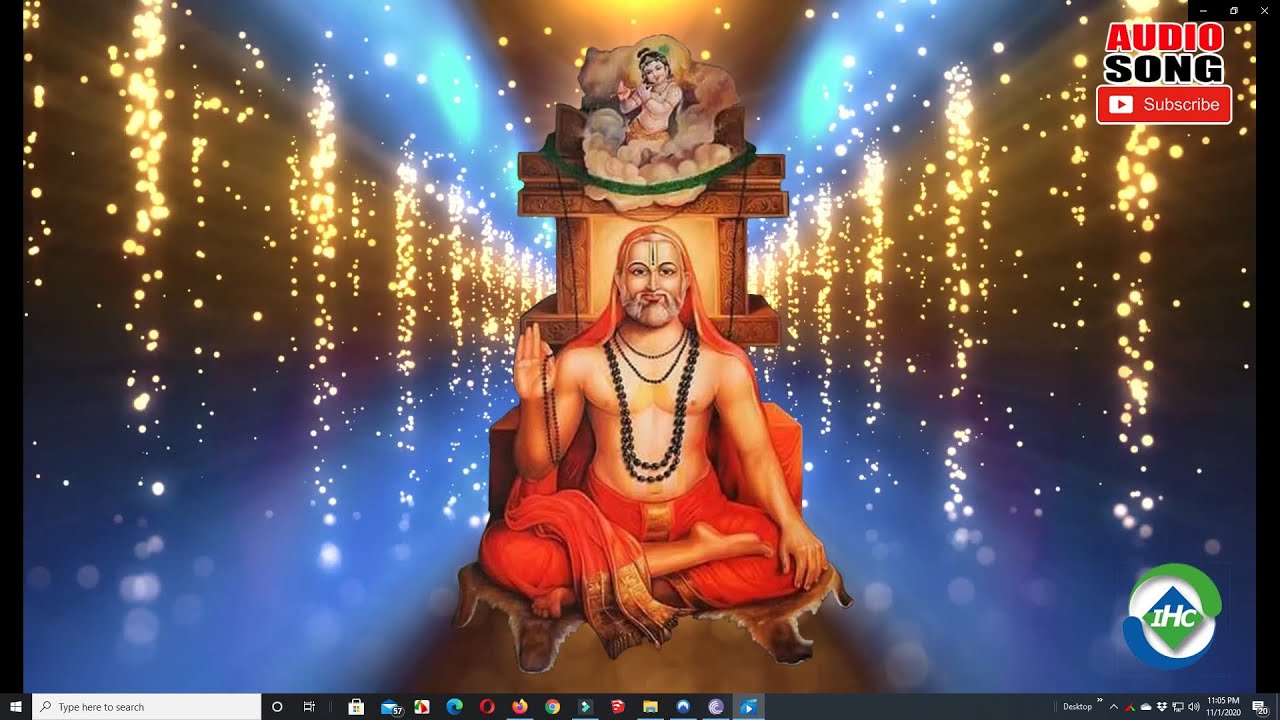
Task: Restore down the window
Action: pyautogui.click(x=1234, y=10)
